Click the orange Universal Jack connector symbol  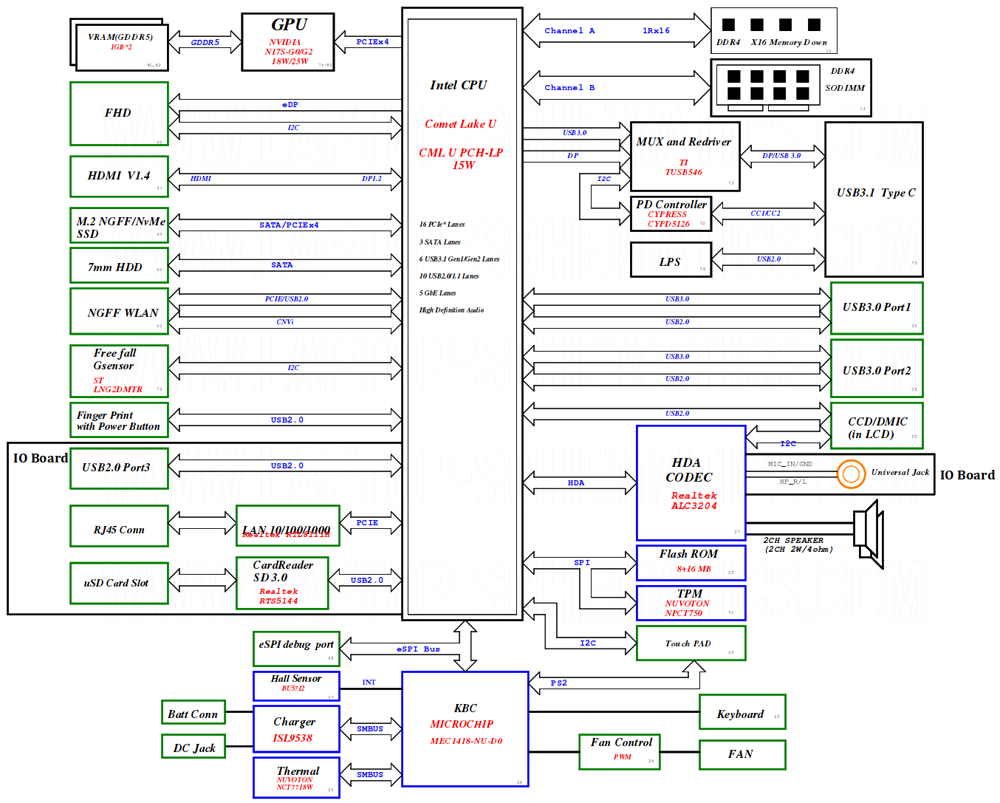coord(850,475)
